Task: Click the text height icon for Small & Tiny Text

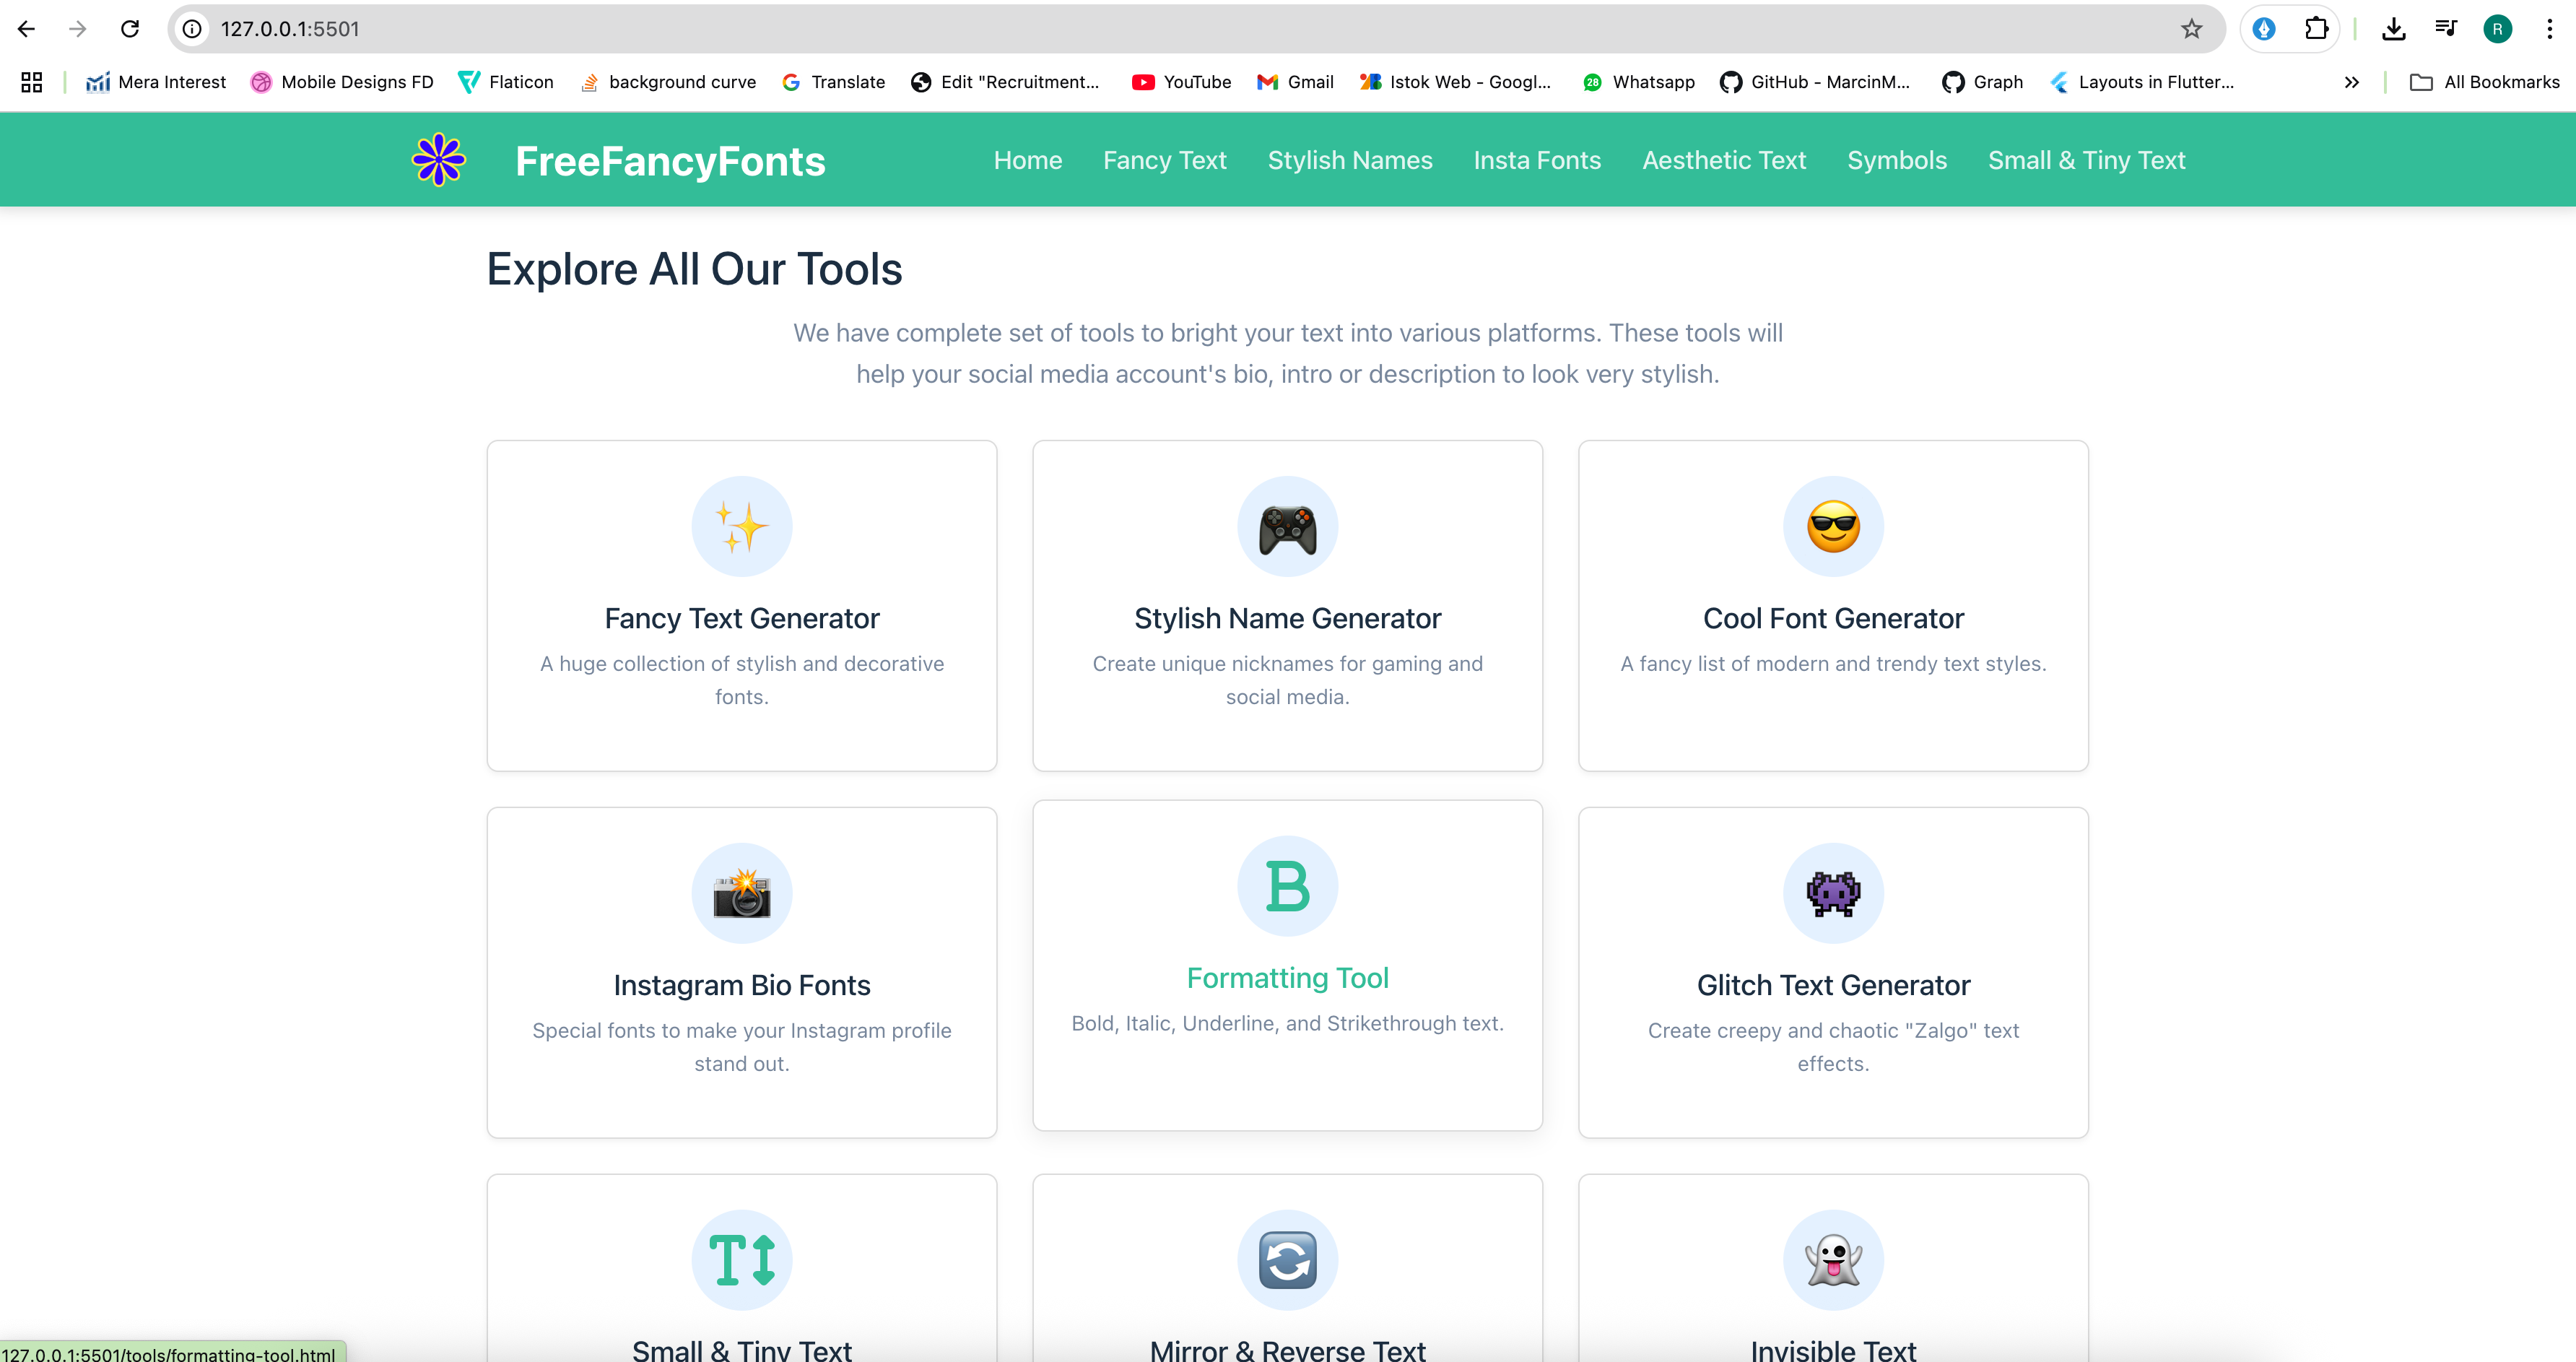Action: click(x=742, y=1260)
